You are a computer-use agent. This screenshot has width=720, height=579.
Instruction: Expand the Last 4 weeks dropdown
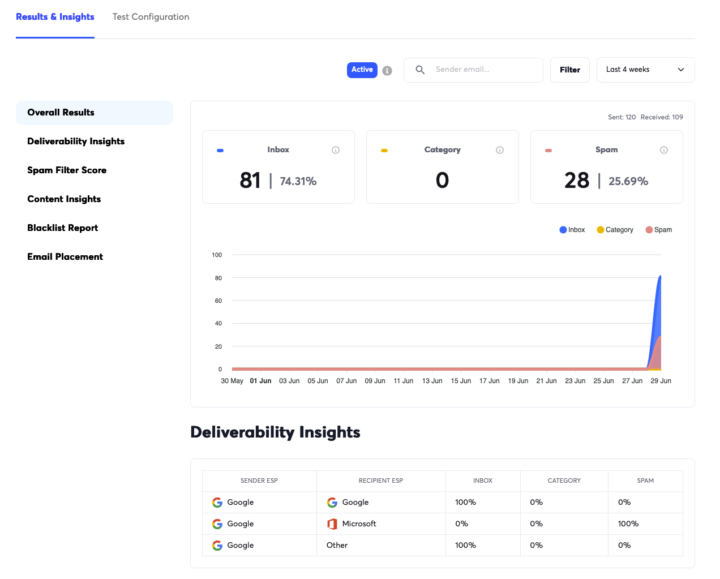645,70
